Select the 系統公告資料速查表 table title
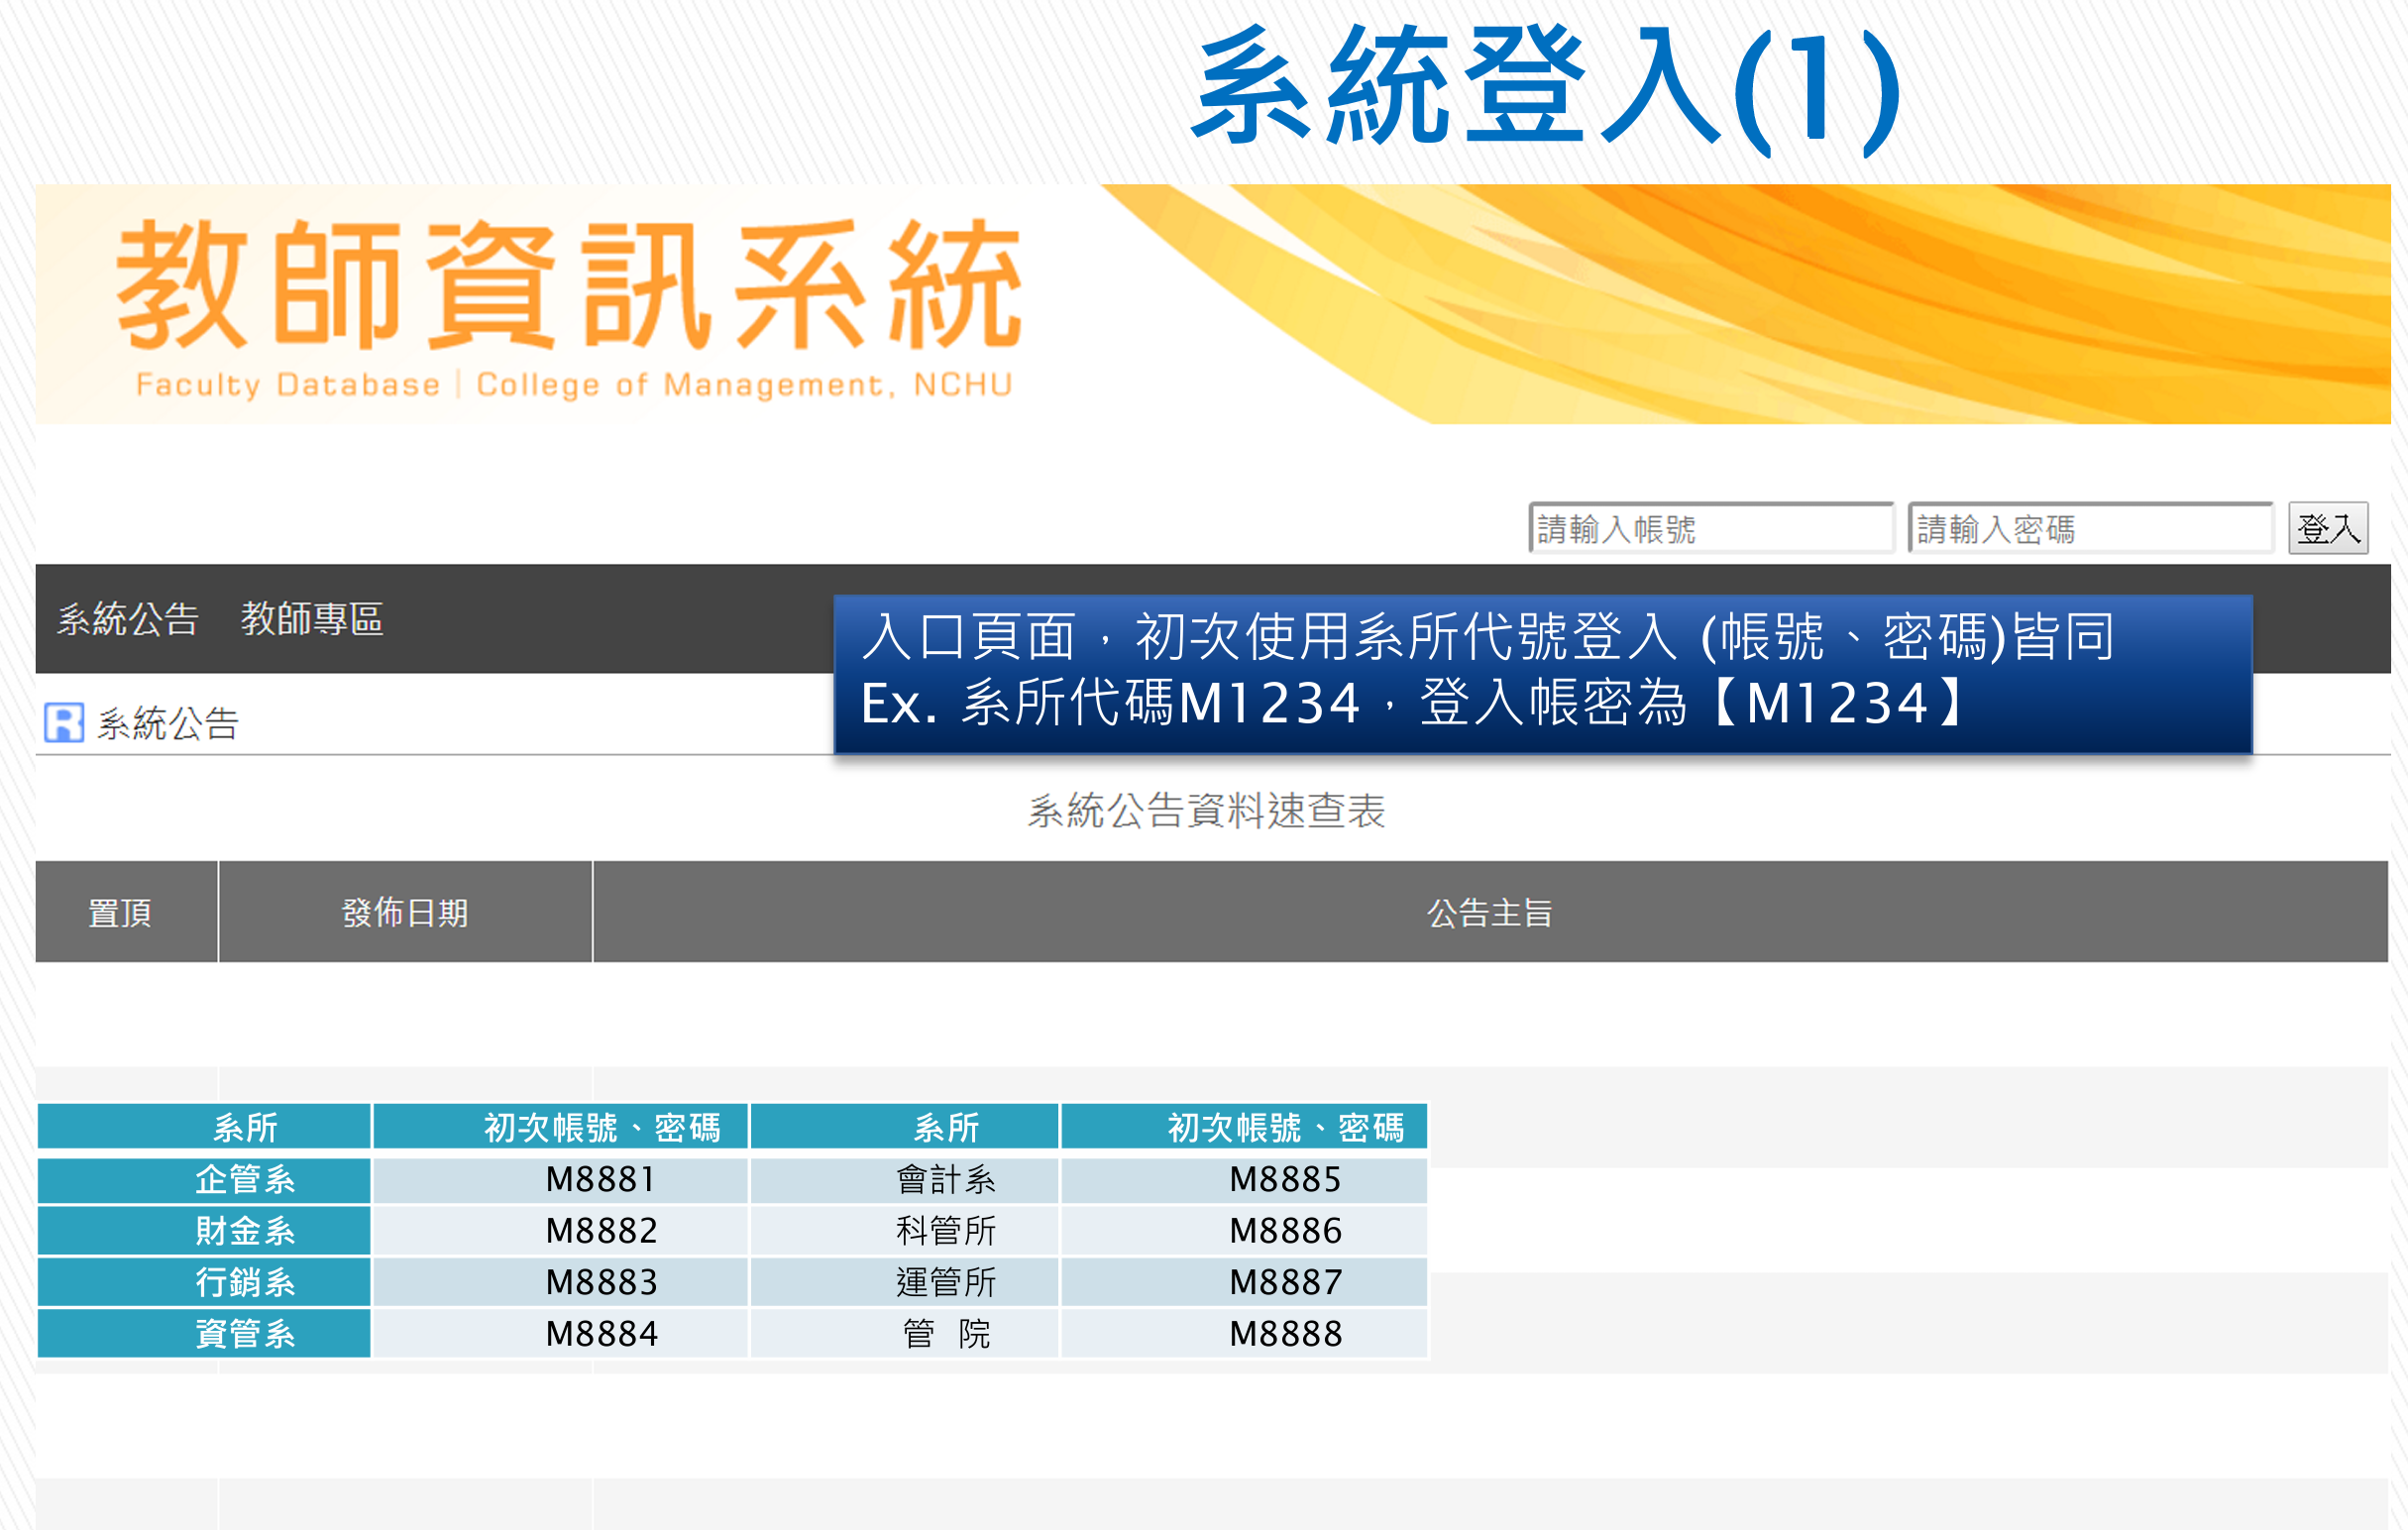Viewport: 2408px width, 1530px height. (1206, 810)
